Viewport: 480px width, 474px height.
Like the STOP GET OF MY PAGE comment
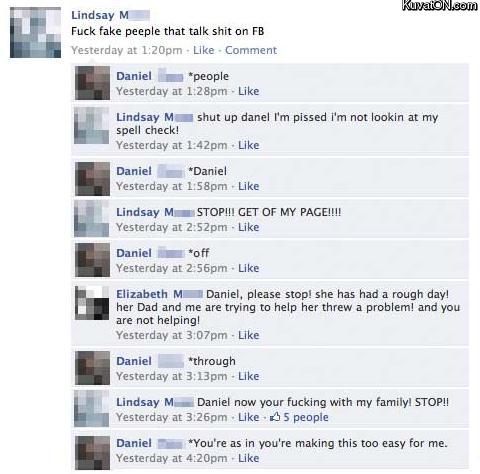pyautogui.click(x=248, y=227)
